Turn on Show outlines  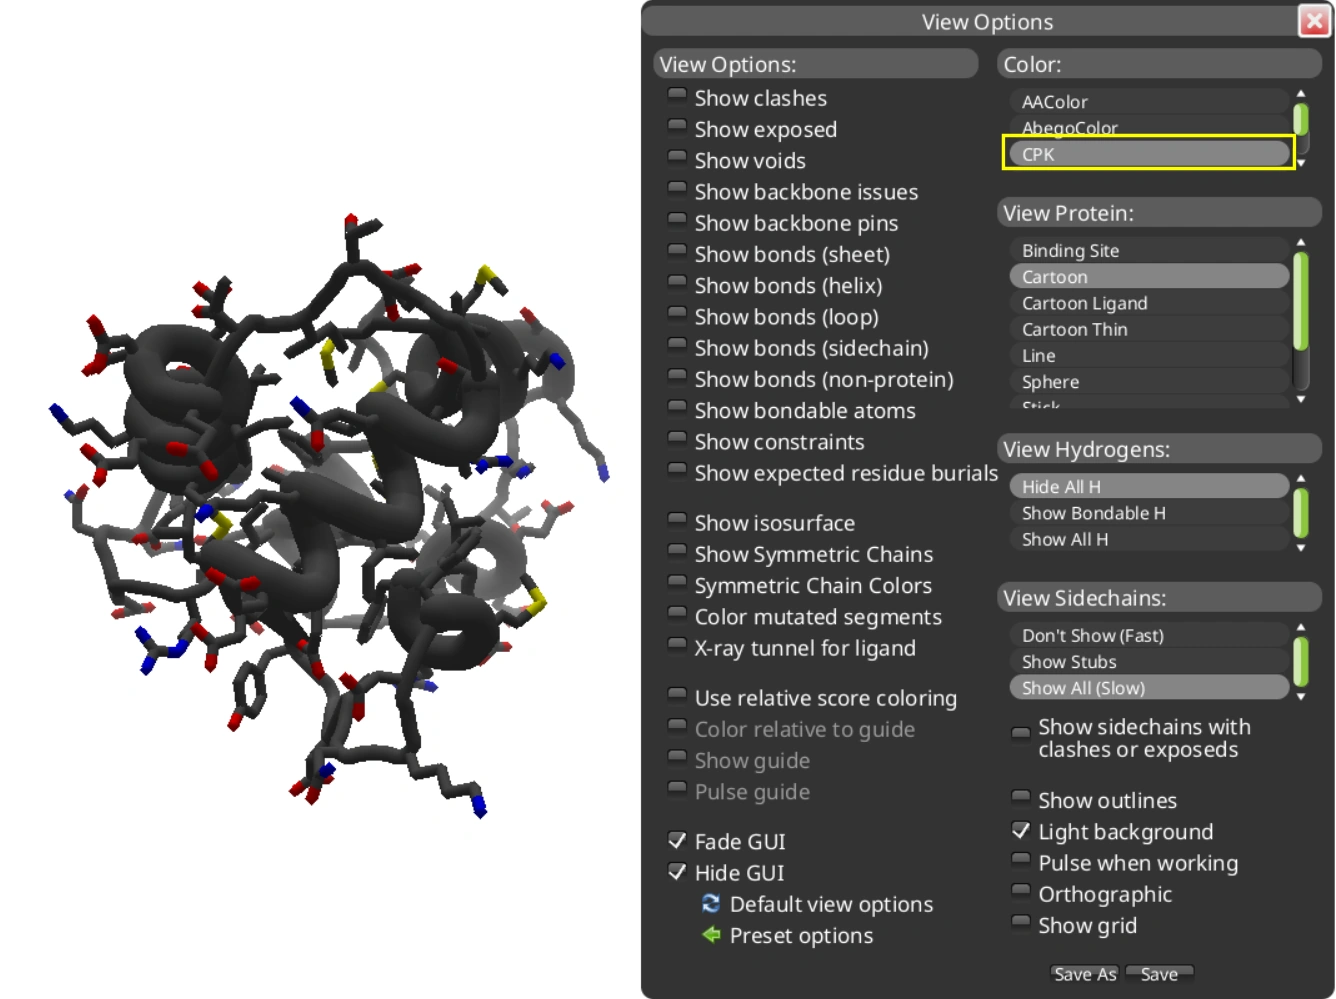click(x=1020, y=798)
